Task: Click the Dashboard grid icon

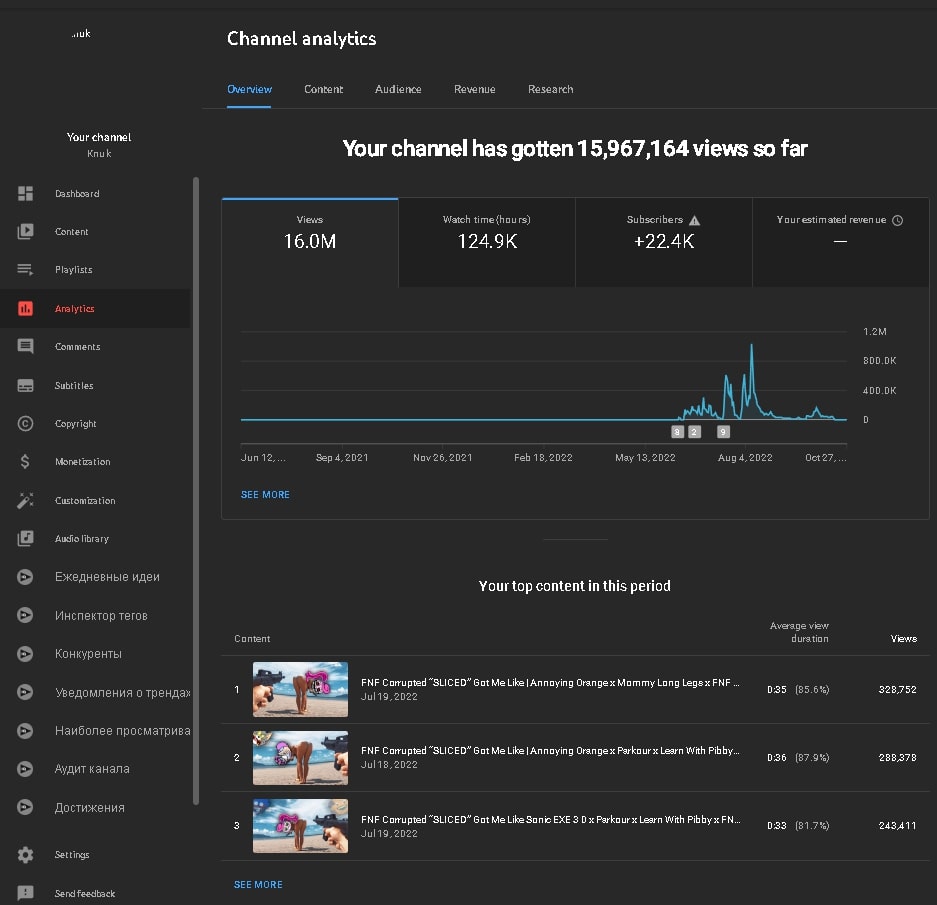Action: coord(25,194)
